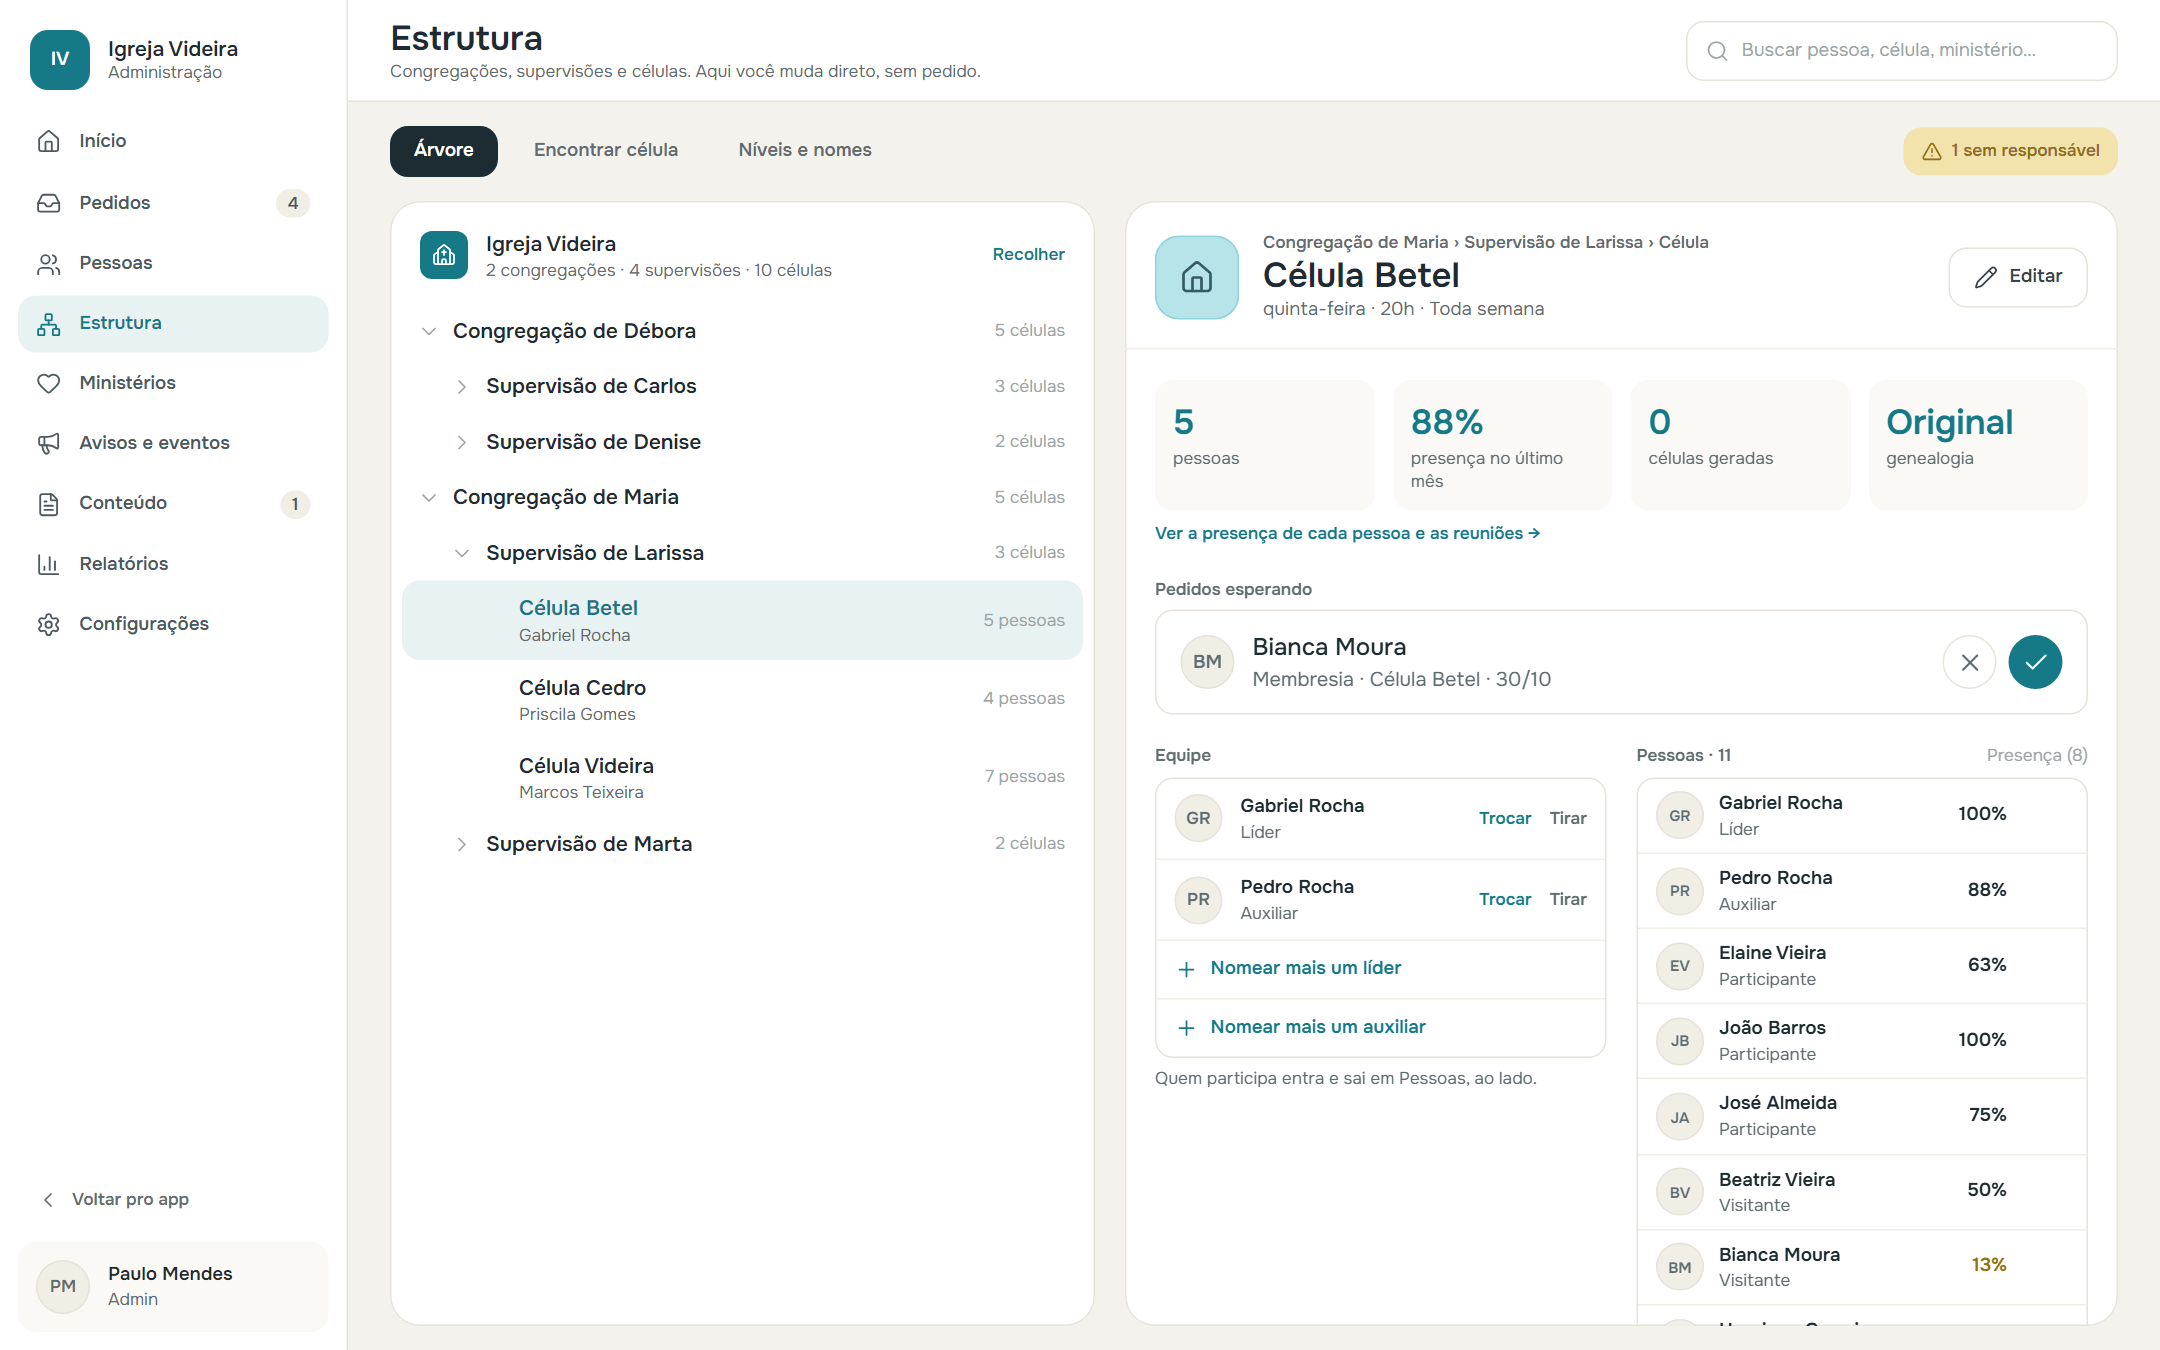Expand Supervisão de Denise
This screenshot has height=1350, width=2160.
click(462, 442)
